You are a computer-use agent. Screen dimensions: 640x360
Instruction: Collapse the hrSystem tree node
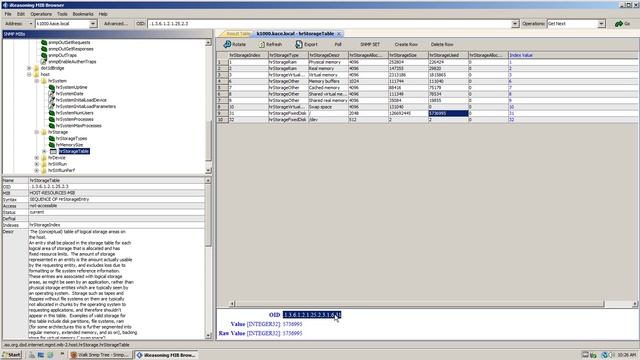tap(37, 81)
